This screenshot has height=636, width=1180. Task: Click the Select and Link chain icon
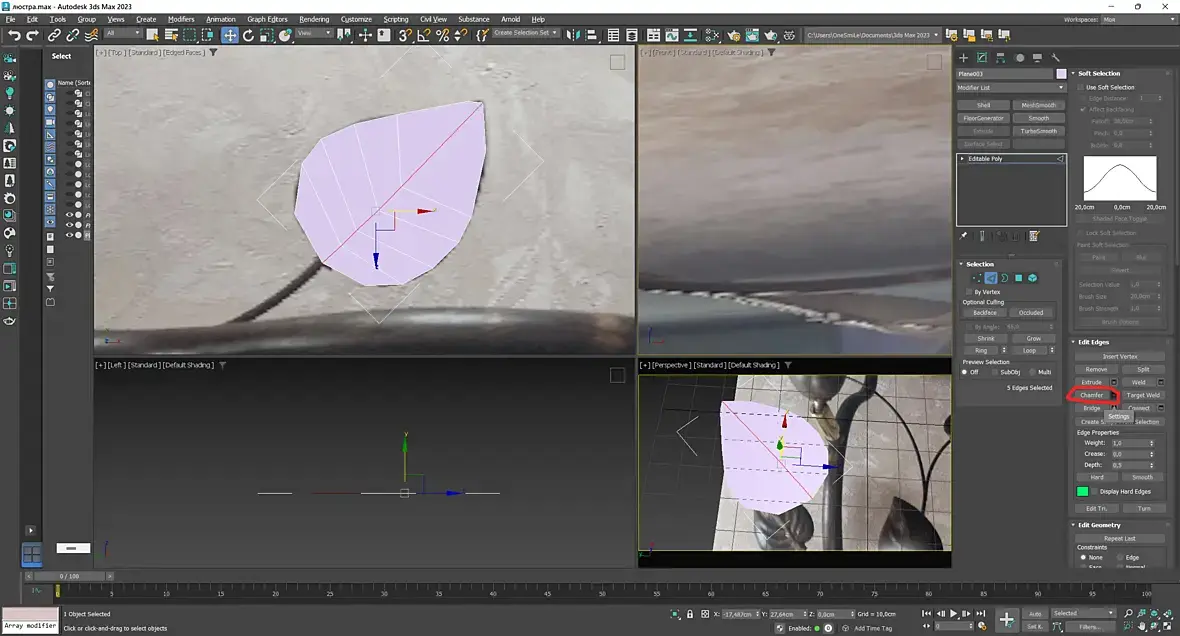[x=54, y=35]
